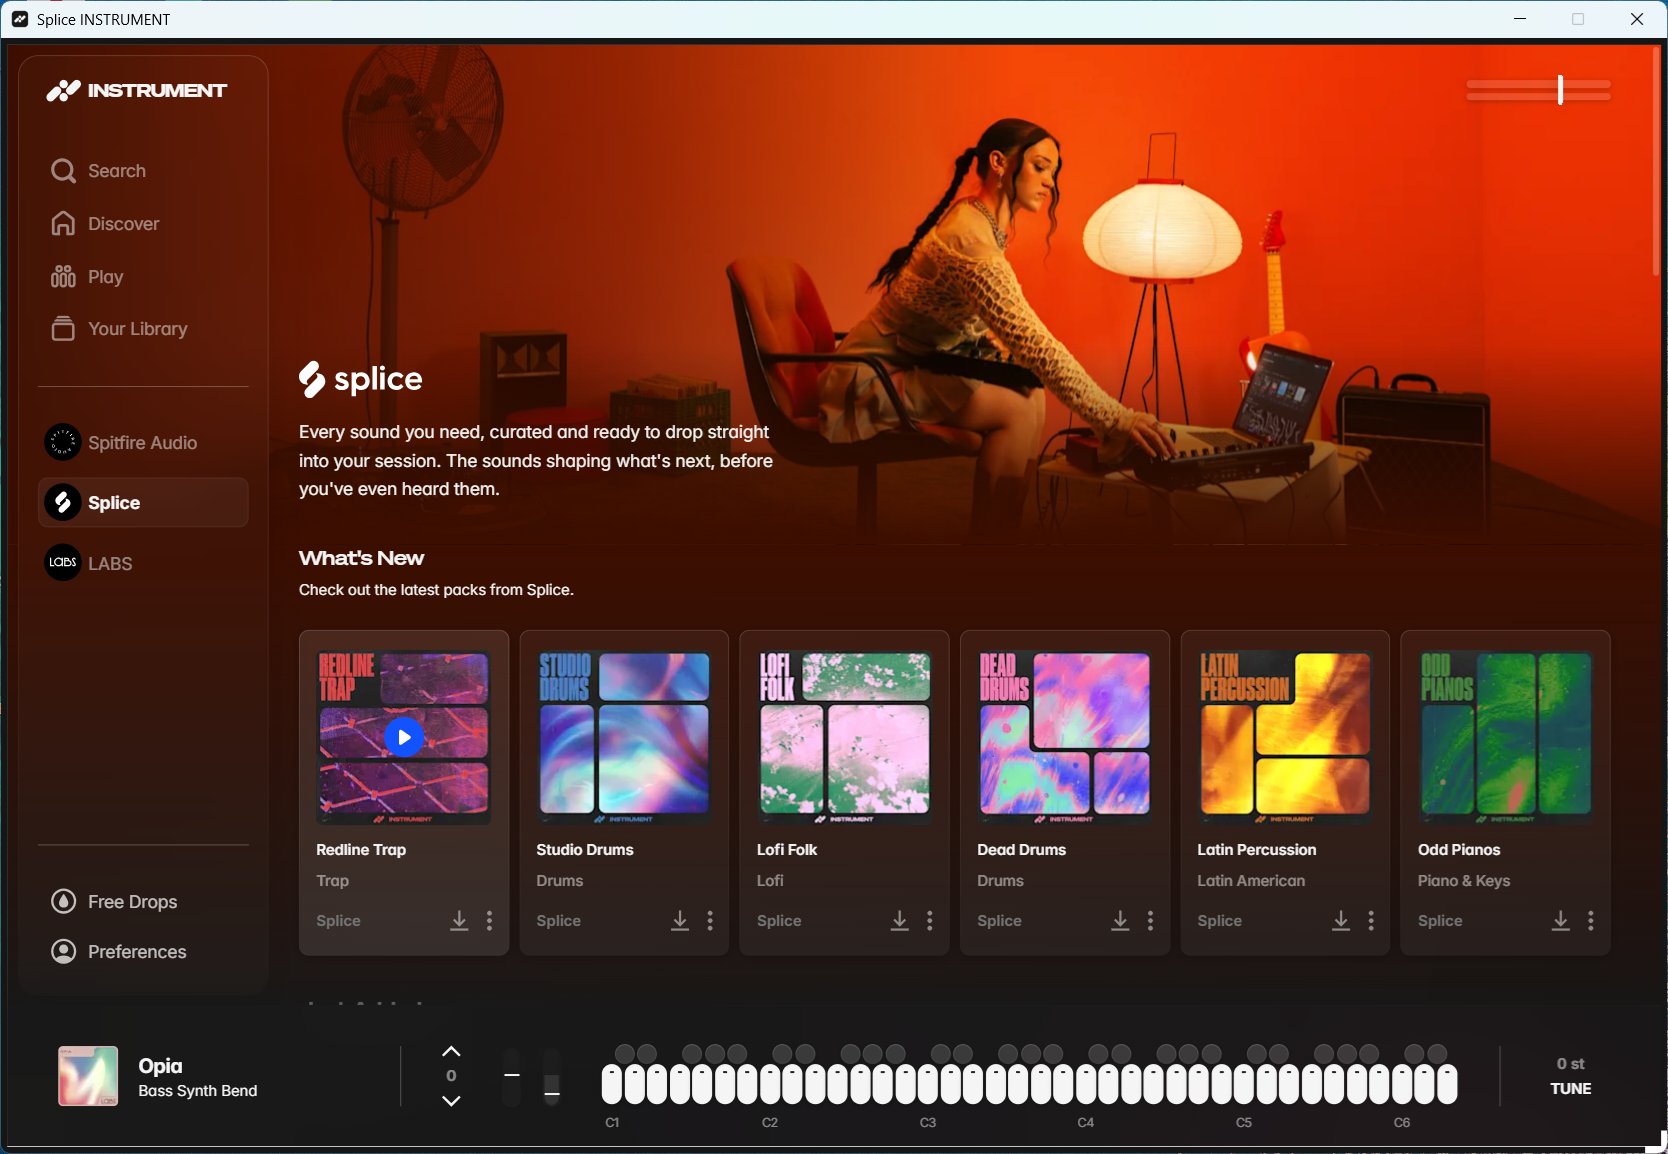This screenshot has width=1668, height=1154.
Task: Open Dead Drums more options menu
Action: point(1150,921)
